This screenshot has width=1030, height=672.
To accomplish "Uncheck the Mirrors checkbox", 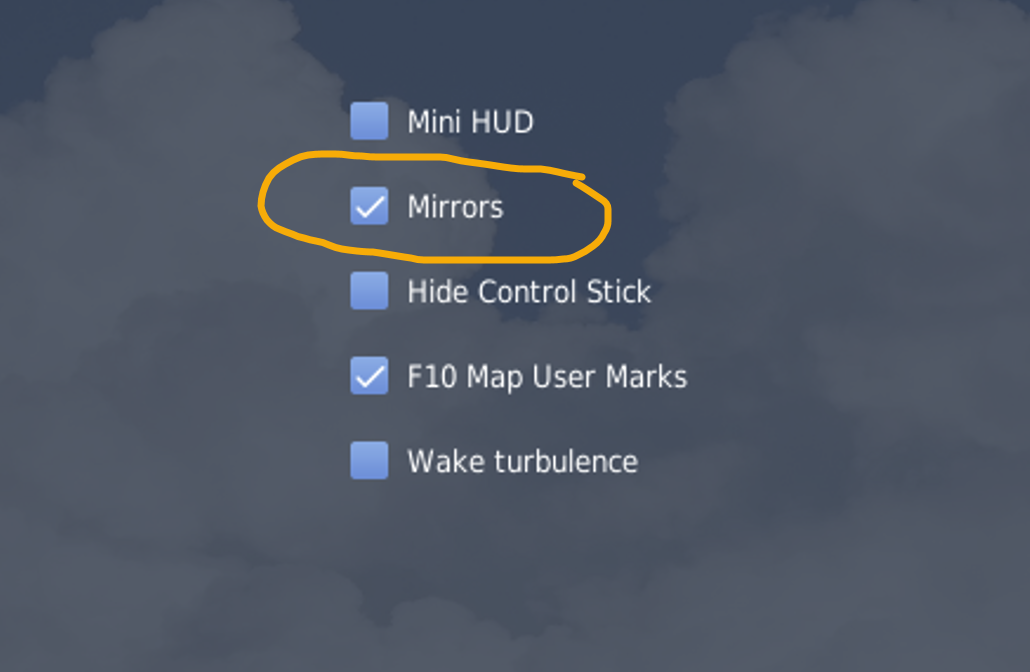I will tap(369, 206).
